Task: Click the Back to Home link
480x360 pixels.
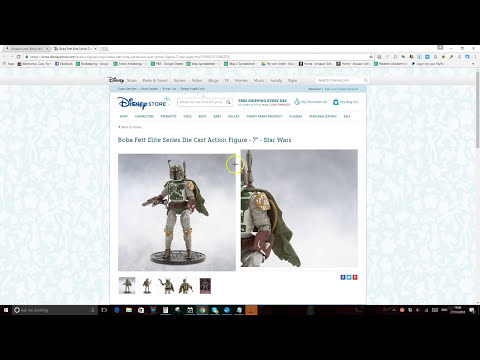Action: [130, 127]
